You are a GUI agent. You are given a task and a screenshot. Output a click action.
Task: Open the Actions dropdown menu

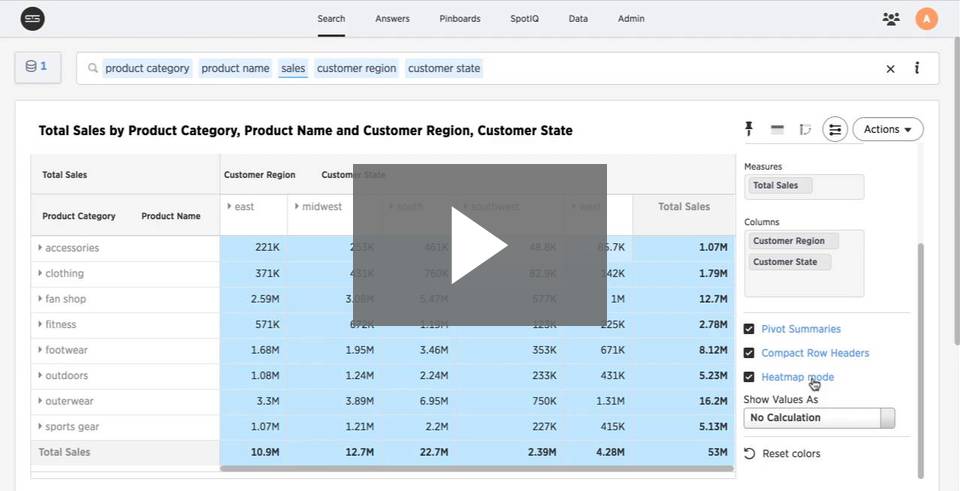pyautogui.click(x=887, y=129)
